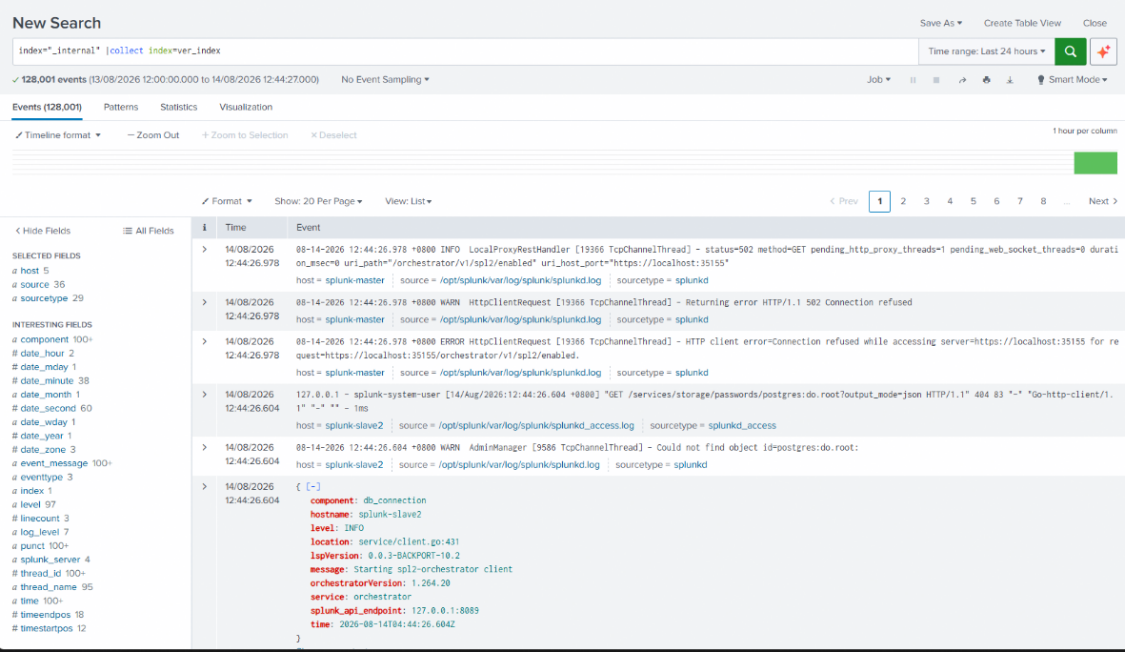Stop the search job
This screenshot has height=652, width=1125.
[936, 80]
